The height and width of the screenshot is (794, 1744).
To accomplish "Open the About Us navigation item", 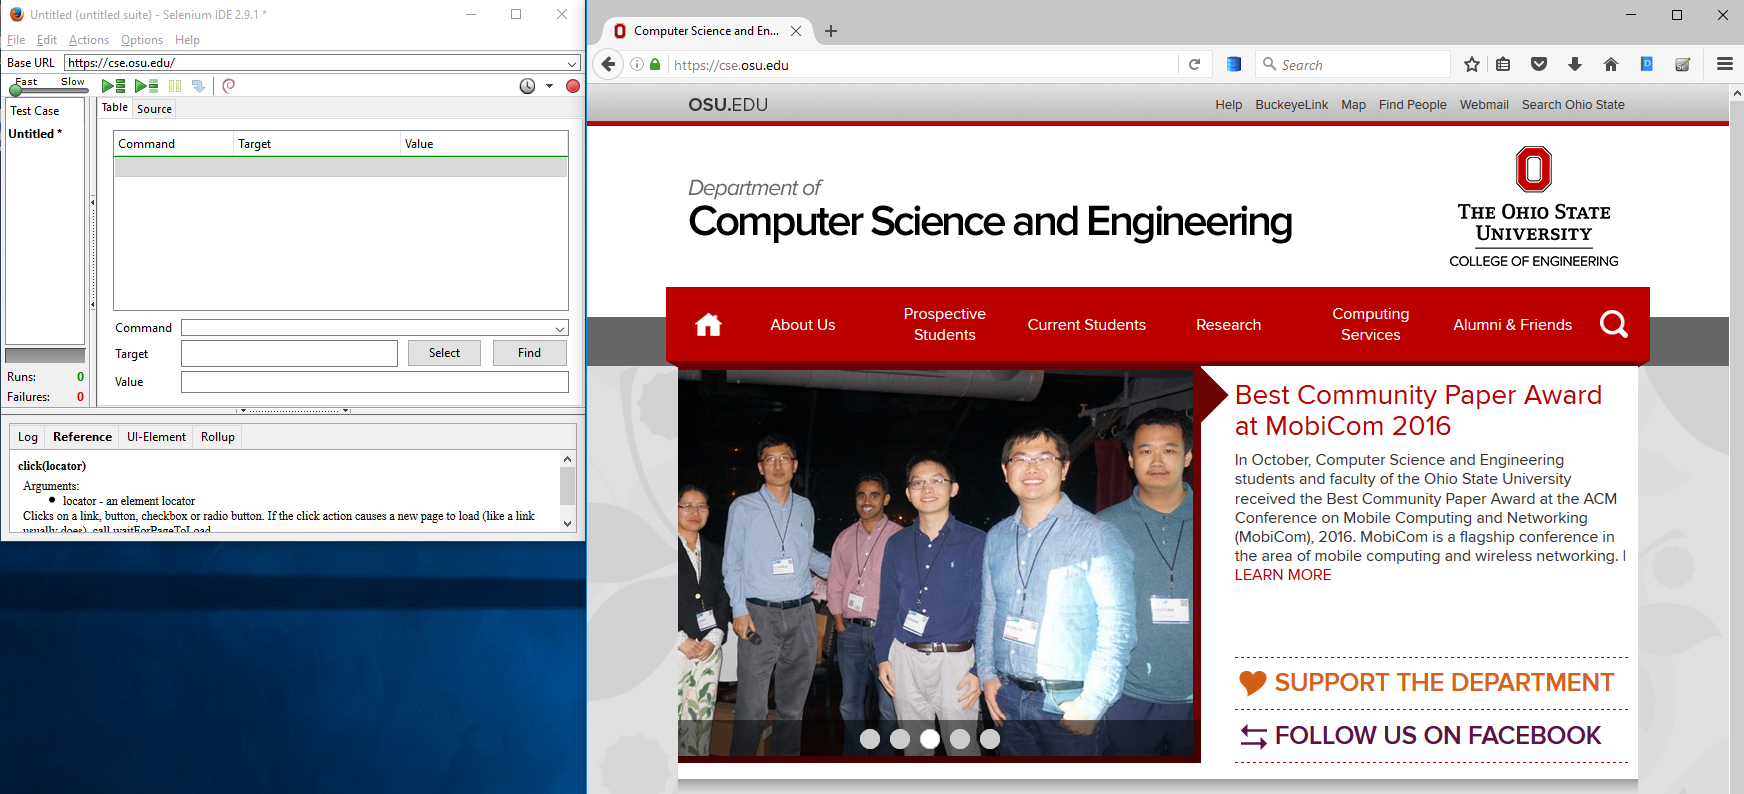I will coord(802,325).
